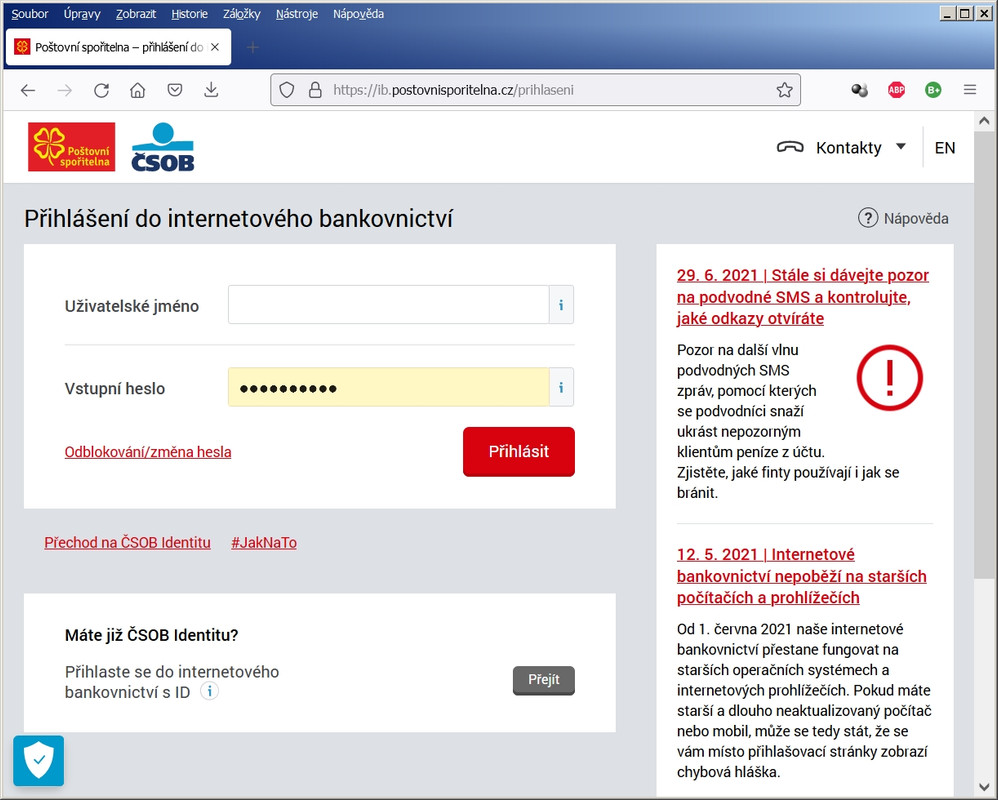Open the Soubor menu
The width and height of the screenshot is (998, 800).
coord(30,14)
